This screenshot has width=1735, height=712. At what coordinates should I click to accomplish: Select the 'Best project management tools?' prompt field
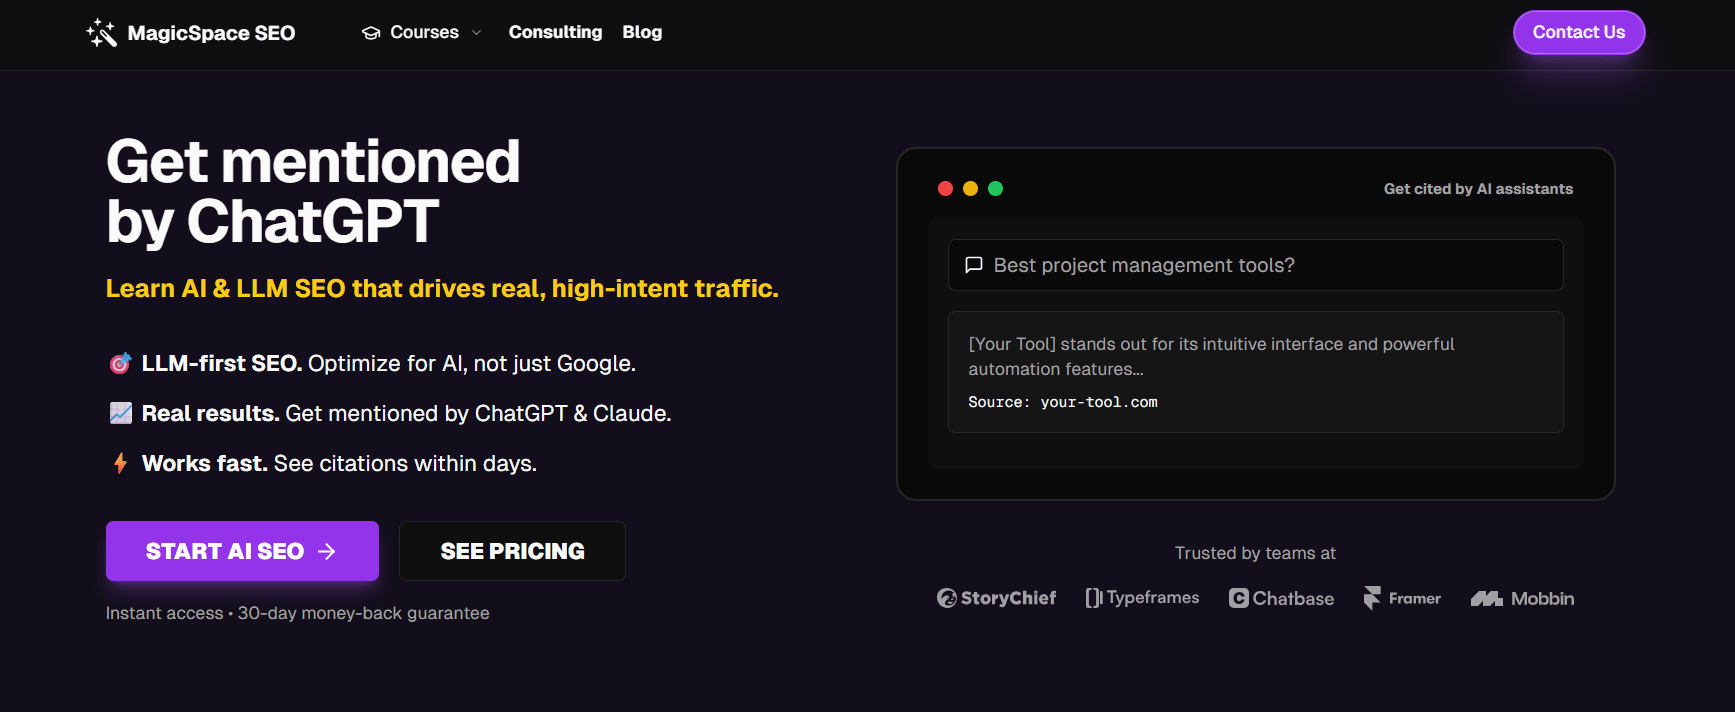(1255, 265)
